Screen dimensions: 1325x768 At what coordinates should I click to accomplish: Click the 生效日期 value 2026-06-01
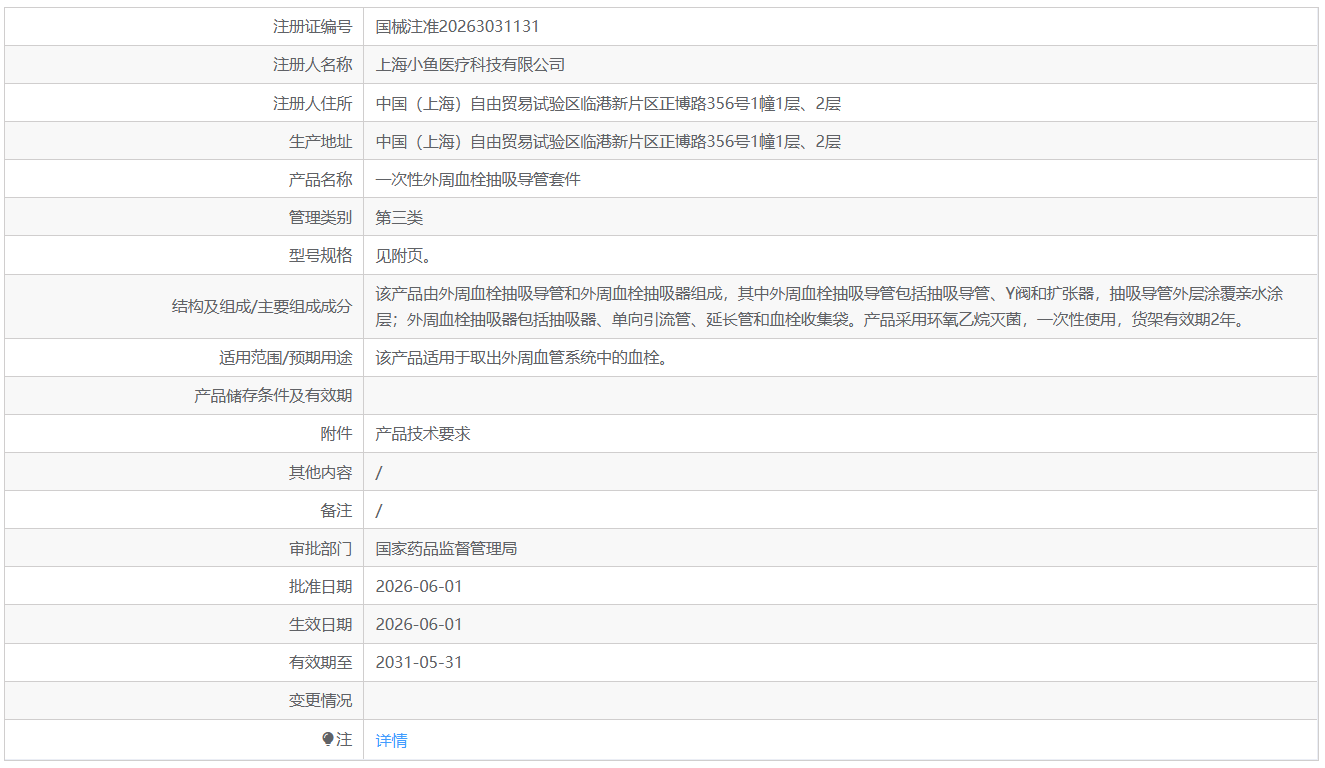tap(419, 625)
